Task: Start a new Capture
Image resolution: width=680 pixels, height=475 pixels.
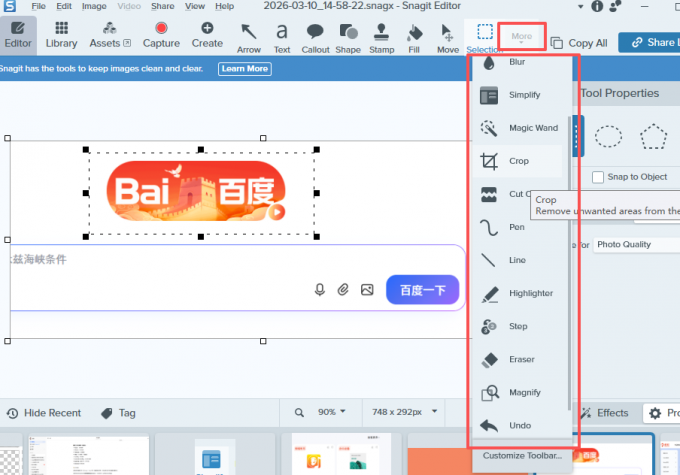Action: 161,36
